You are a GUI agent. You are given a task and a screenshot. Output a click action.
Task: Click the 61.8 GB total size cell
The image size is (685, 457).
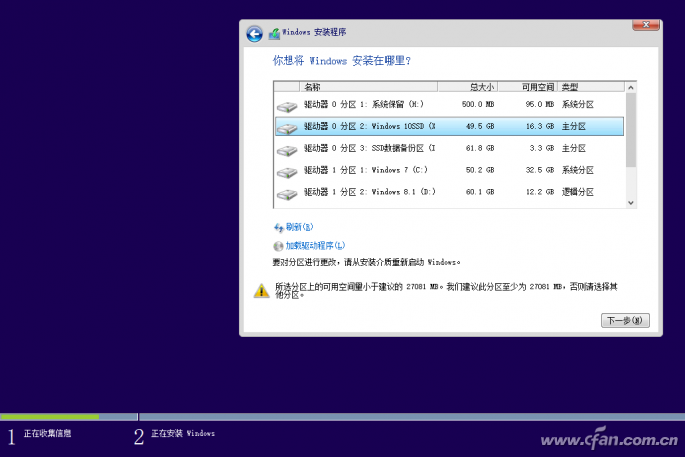click(480, 148)
